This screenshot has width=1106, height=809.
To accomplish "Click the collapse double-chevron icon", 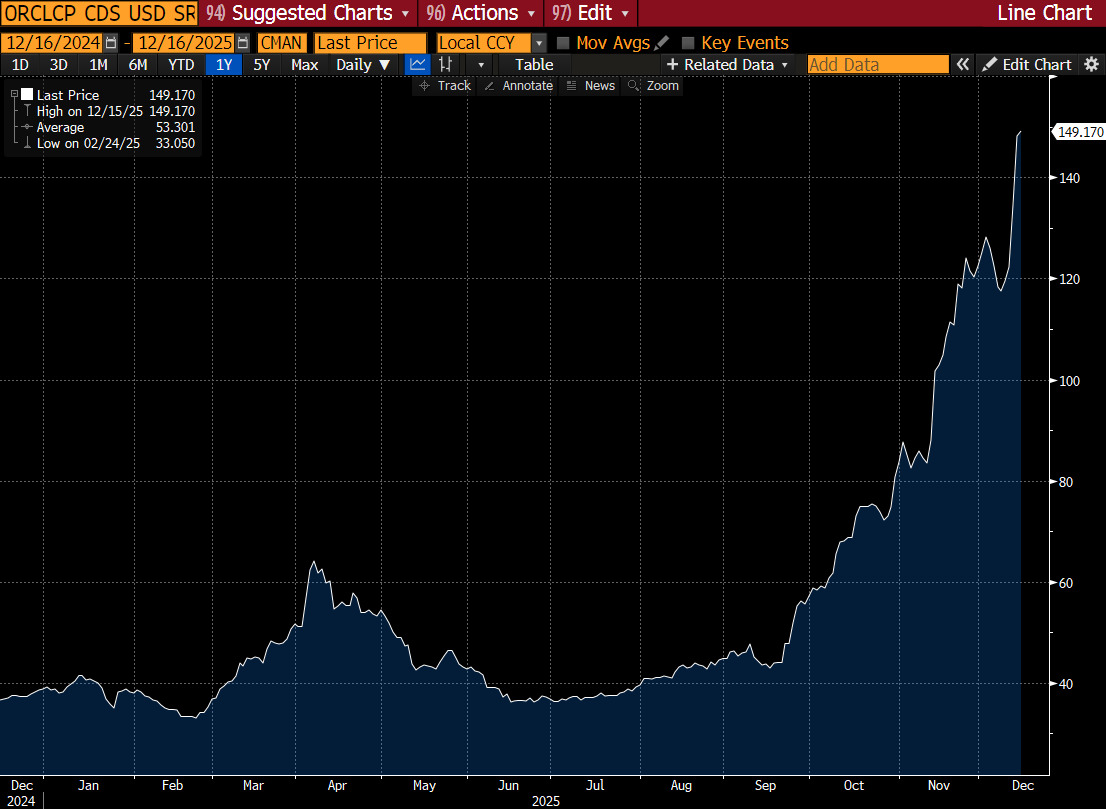I will tap(962, 64).
